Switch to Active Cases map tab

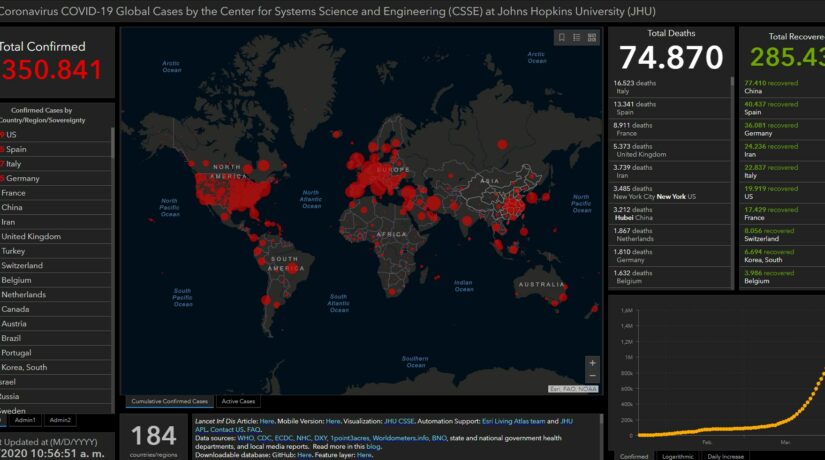pyautogui.click(x=238, y=402)
